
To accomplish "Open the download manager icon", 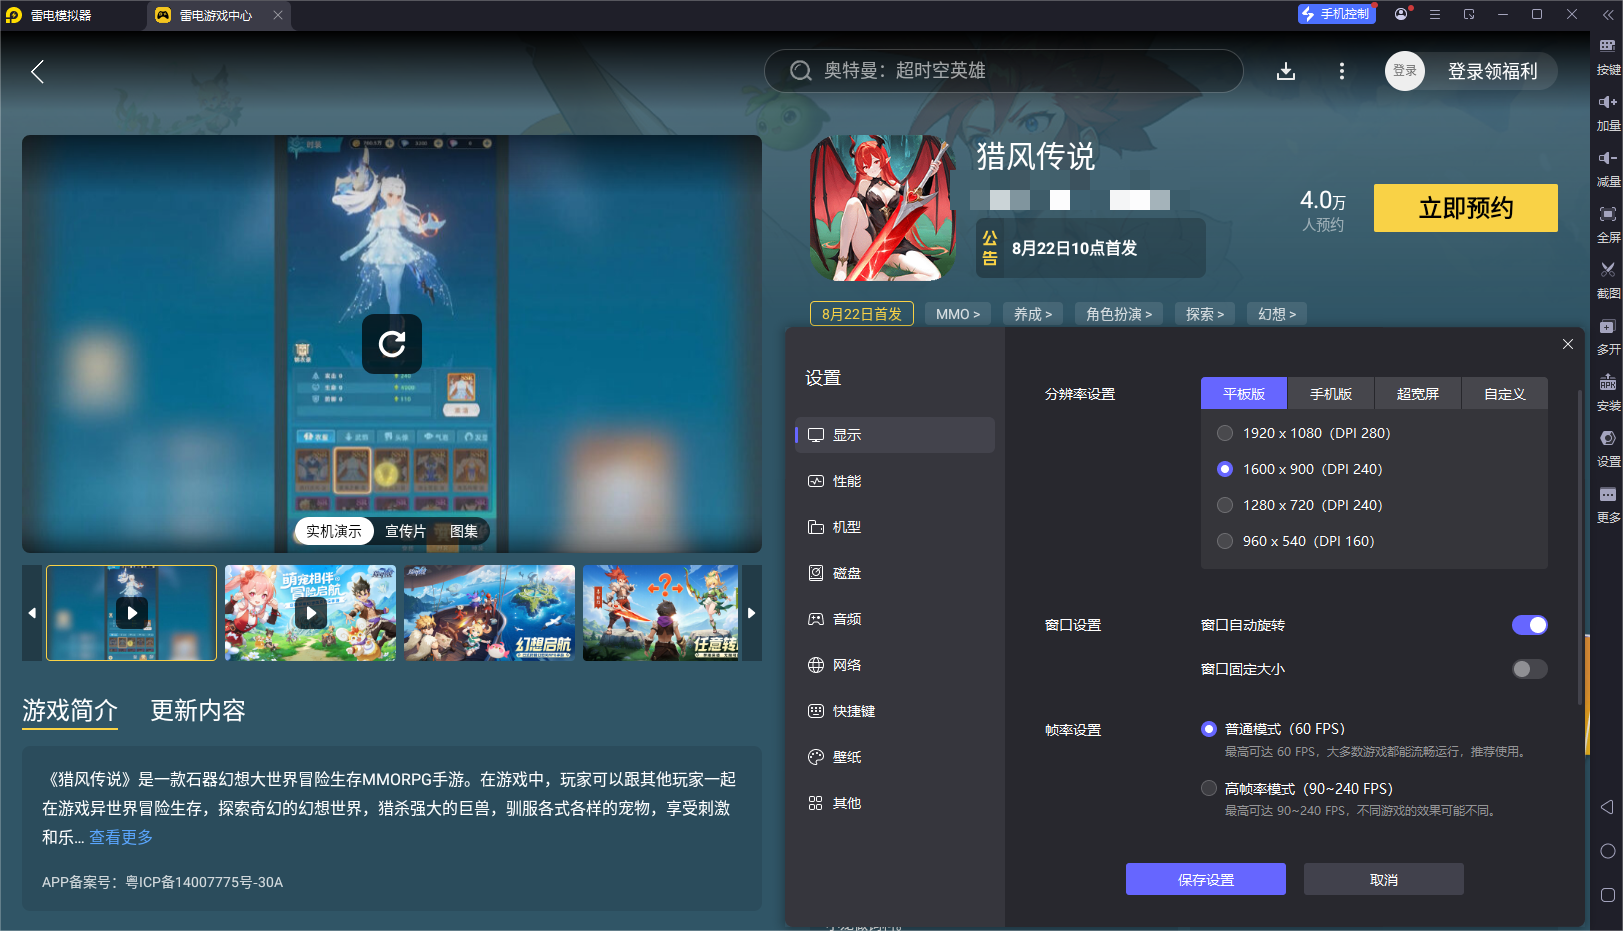I will pos(1286,71).
